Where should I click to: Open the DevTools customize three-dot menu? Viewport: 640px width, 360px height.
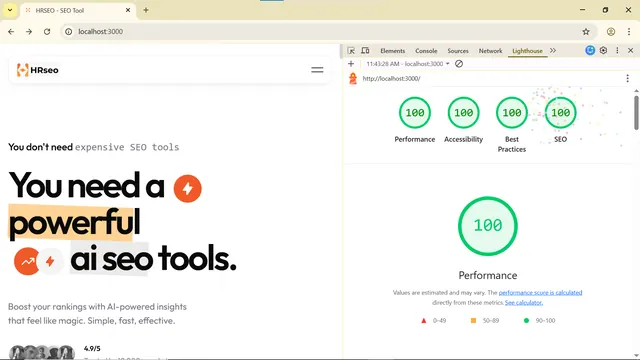click(617, 50)
